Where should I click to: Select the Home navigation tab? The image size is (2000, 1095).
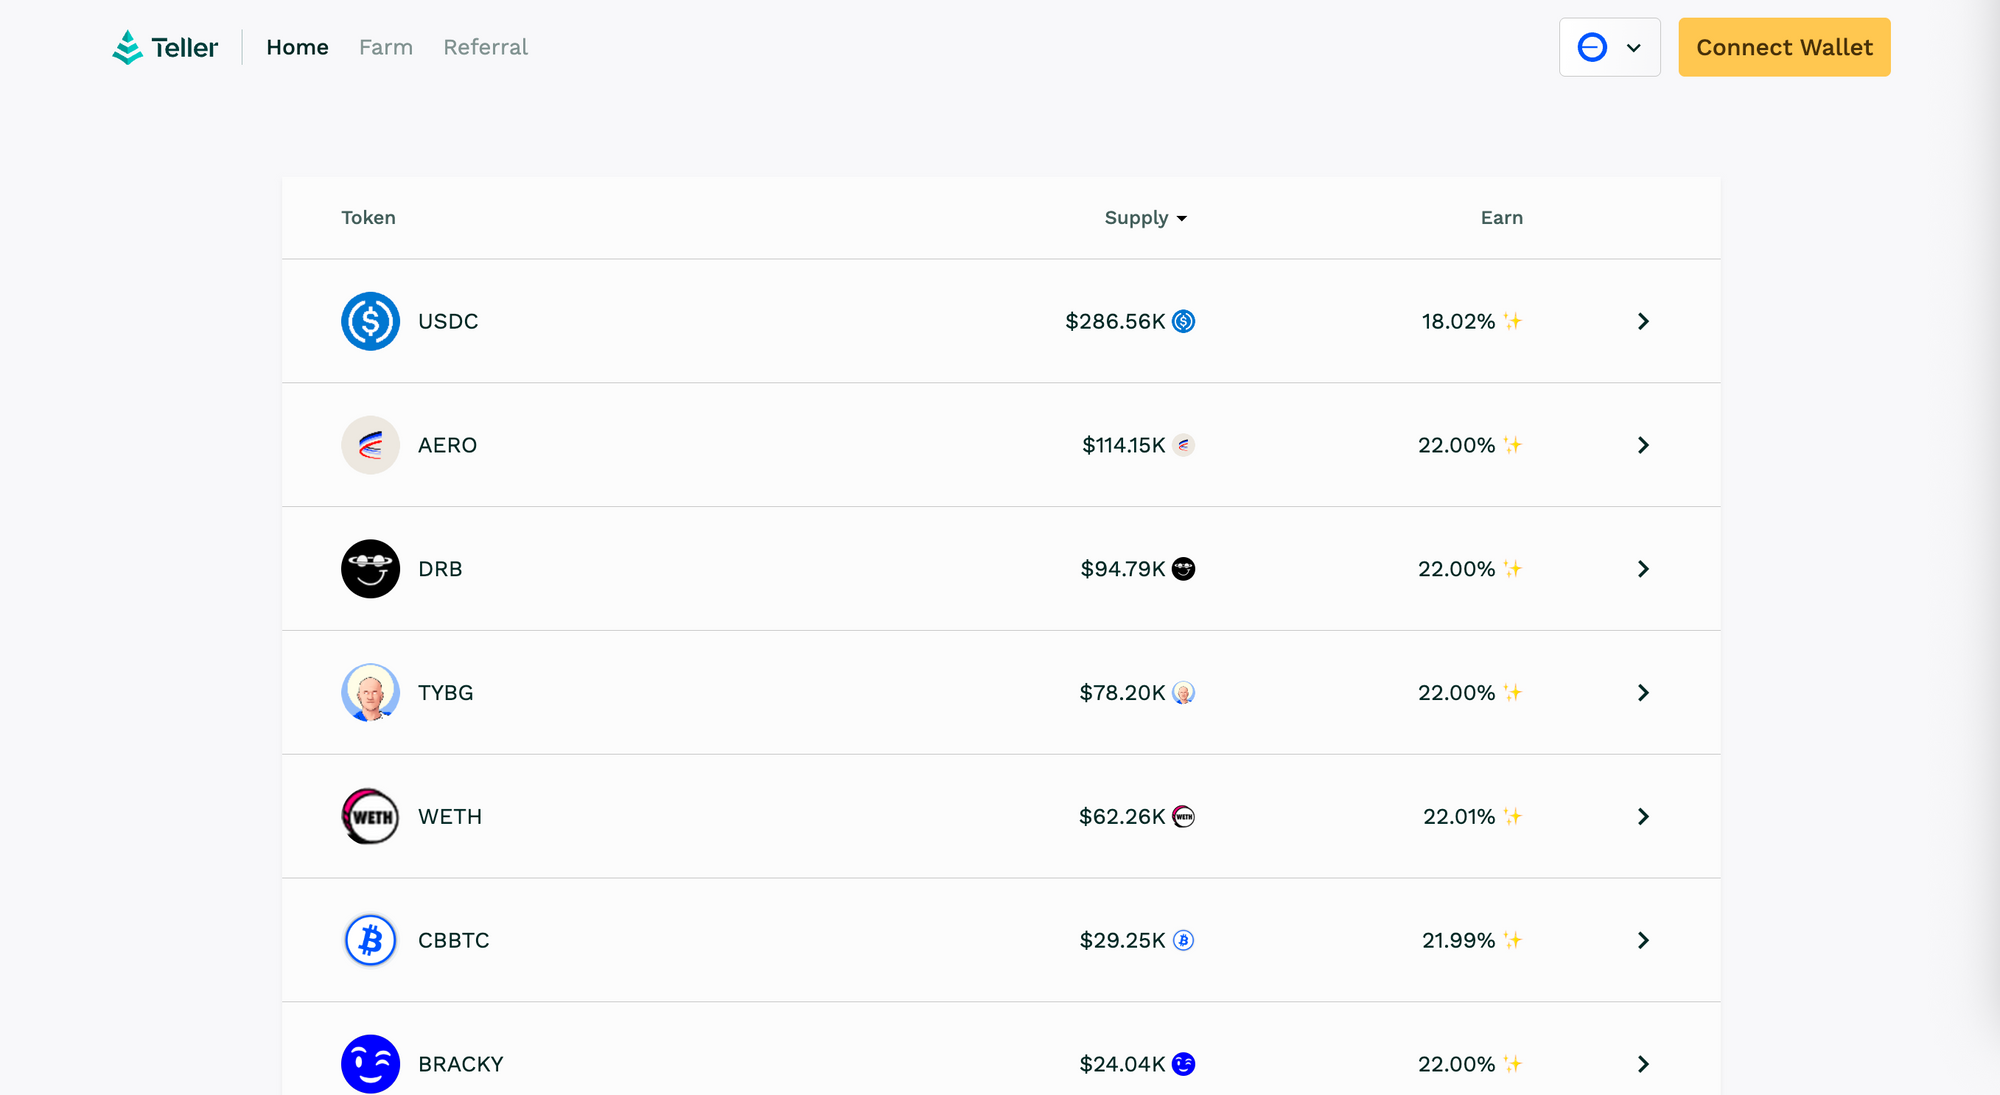tap(297, 46)
